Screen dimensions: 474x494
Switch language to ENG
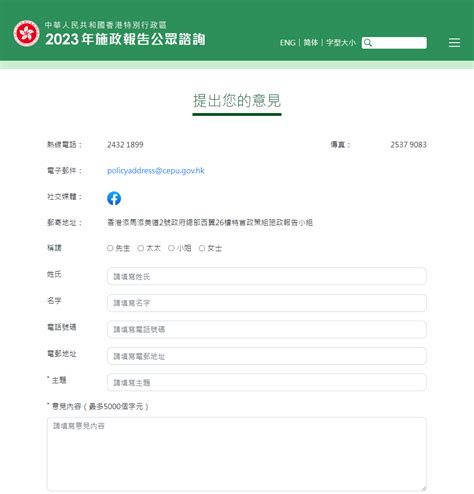(x=288, y=43)
